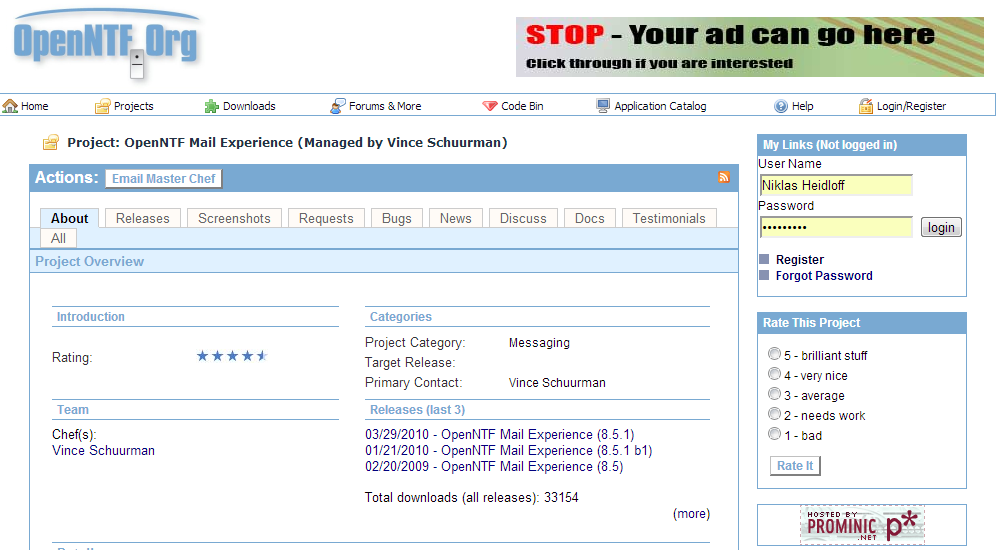Switch to the Docs tab

589,218
